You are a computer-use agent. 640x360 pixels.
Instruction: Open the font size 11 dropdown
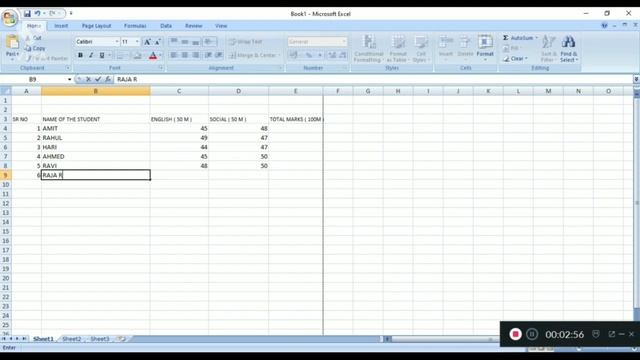point(137,42)
